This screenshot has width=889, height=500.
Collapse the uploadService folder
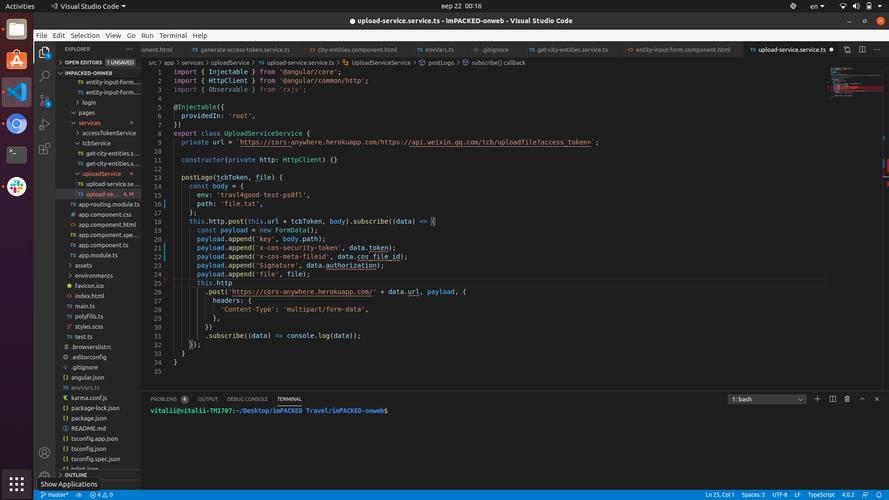[99, 174]
